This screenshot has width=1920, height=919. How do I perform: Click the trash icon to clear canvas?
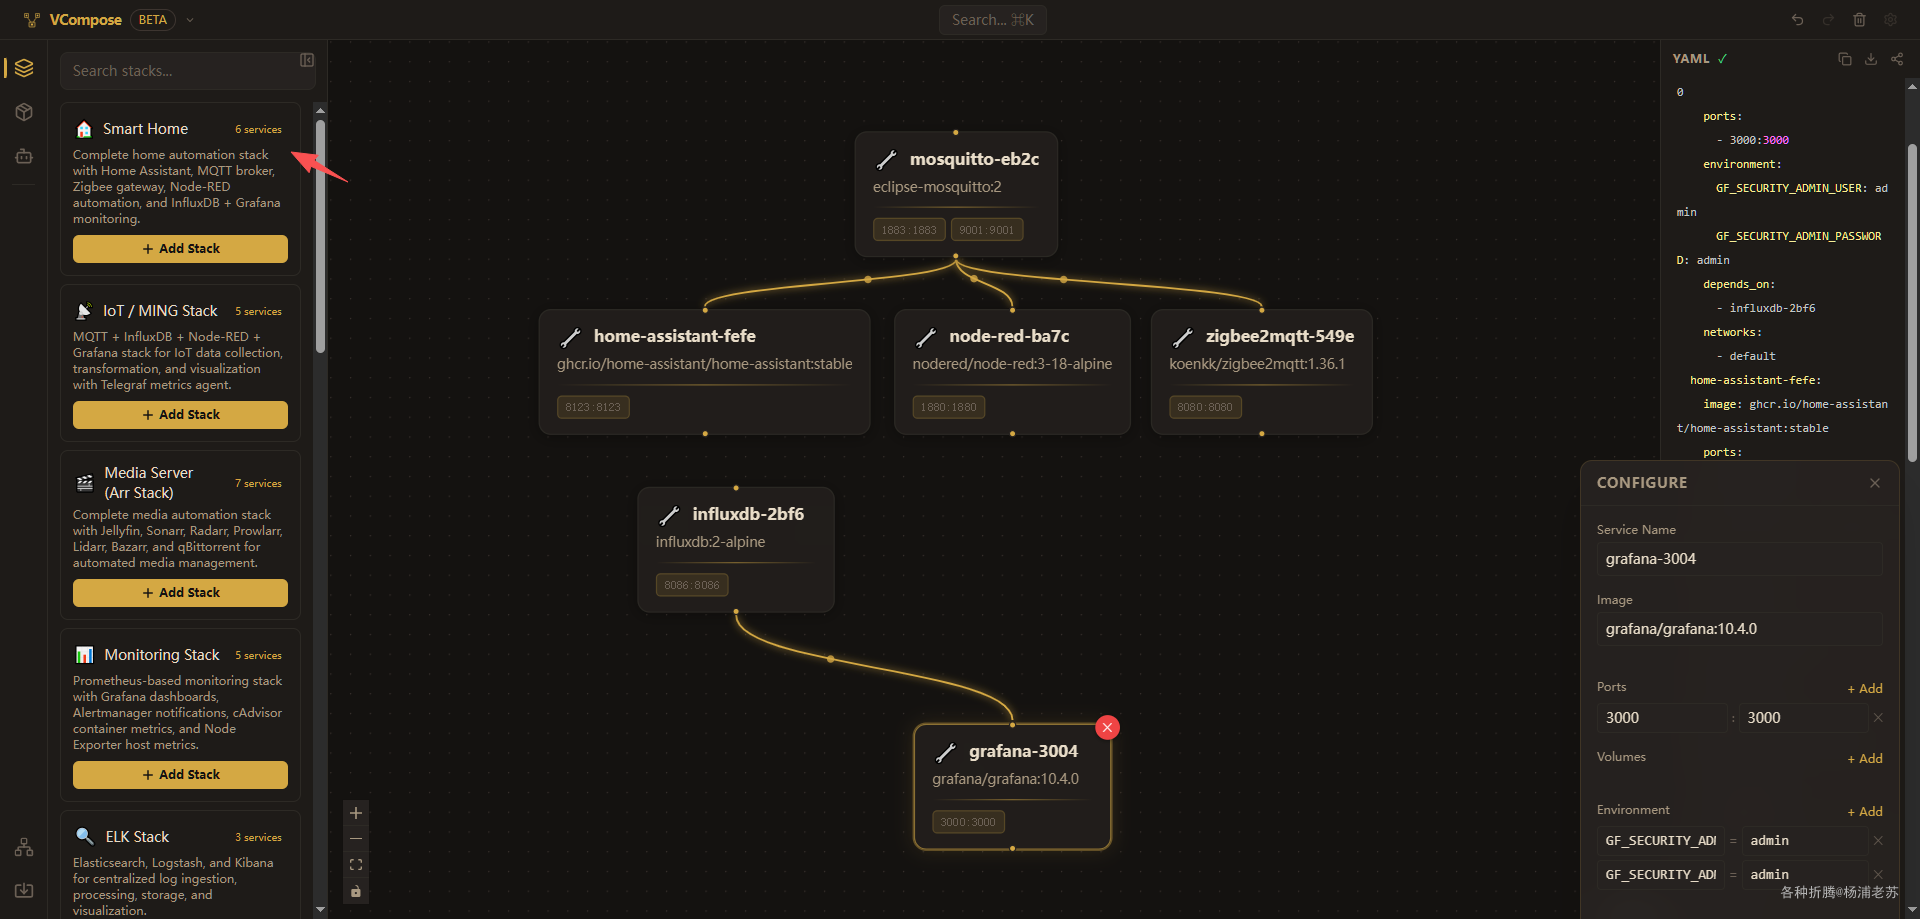pyautogui.click(x=1859, y=20)
